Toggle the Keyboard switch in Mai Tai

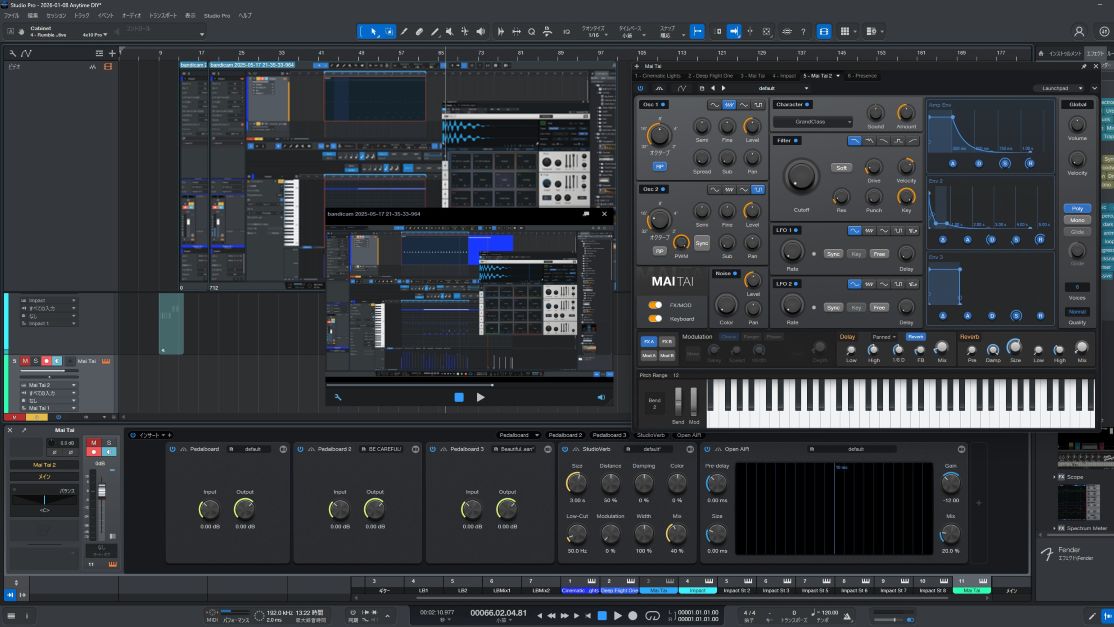point(656,318)
